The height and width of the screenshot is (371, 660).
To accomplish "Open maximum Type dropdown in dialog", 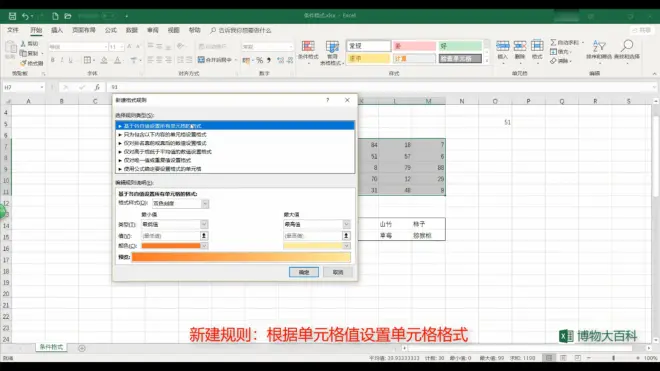I will click(346, 224).
